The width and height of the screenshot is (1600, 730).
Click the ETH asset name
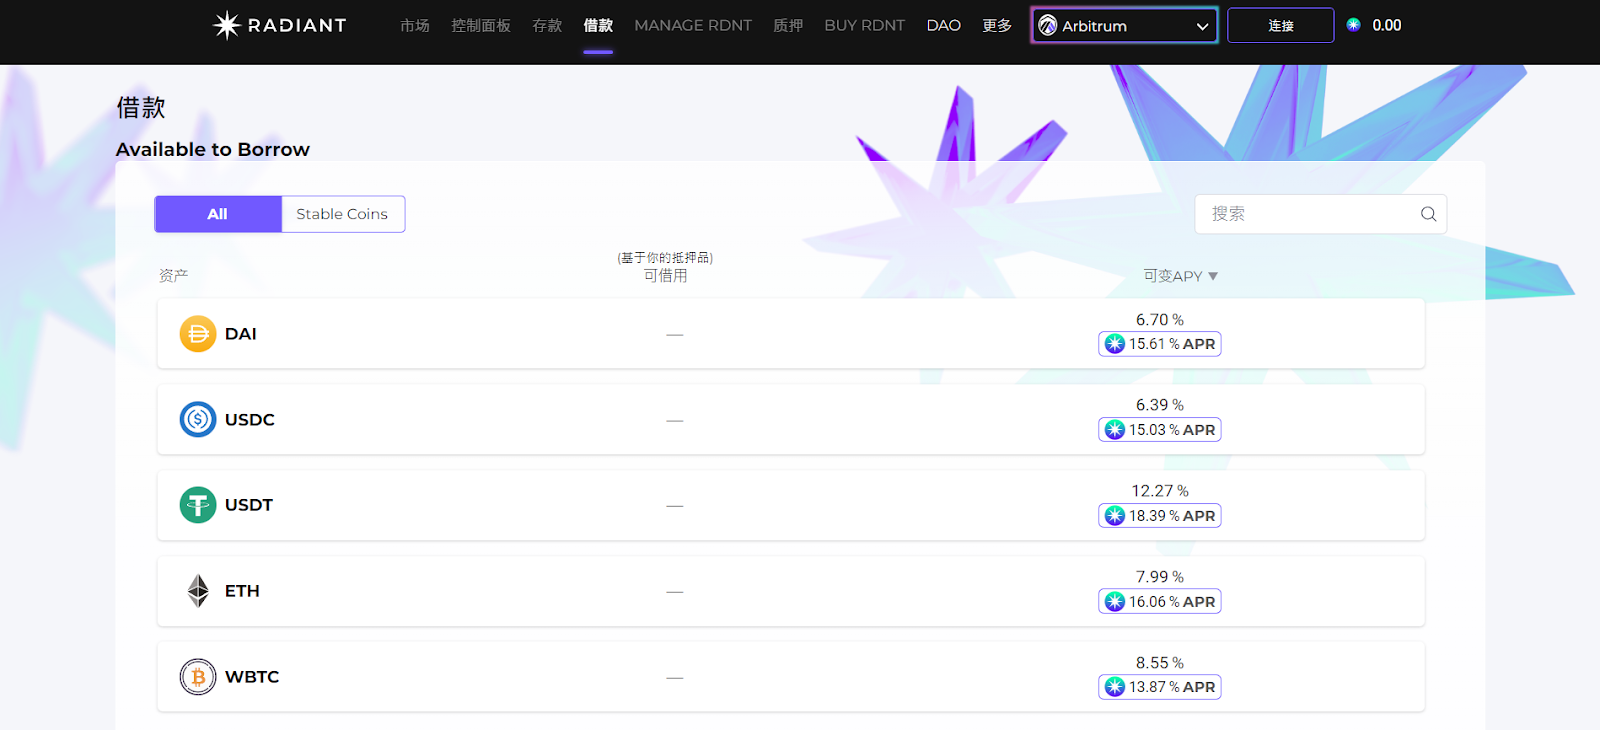tap(242, 591)
